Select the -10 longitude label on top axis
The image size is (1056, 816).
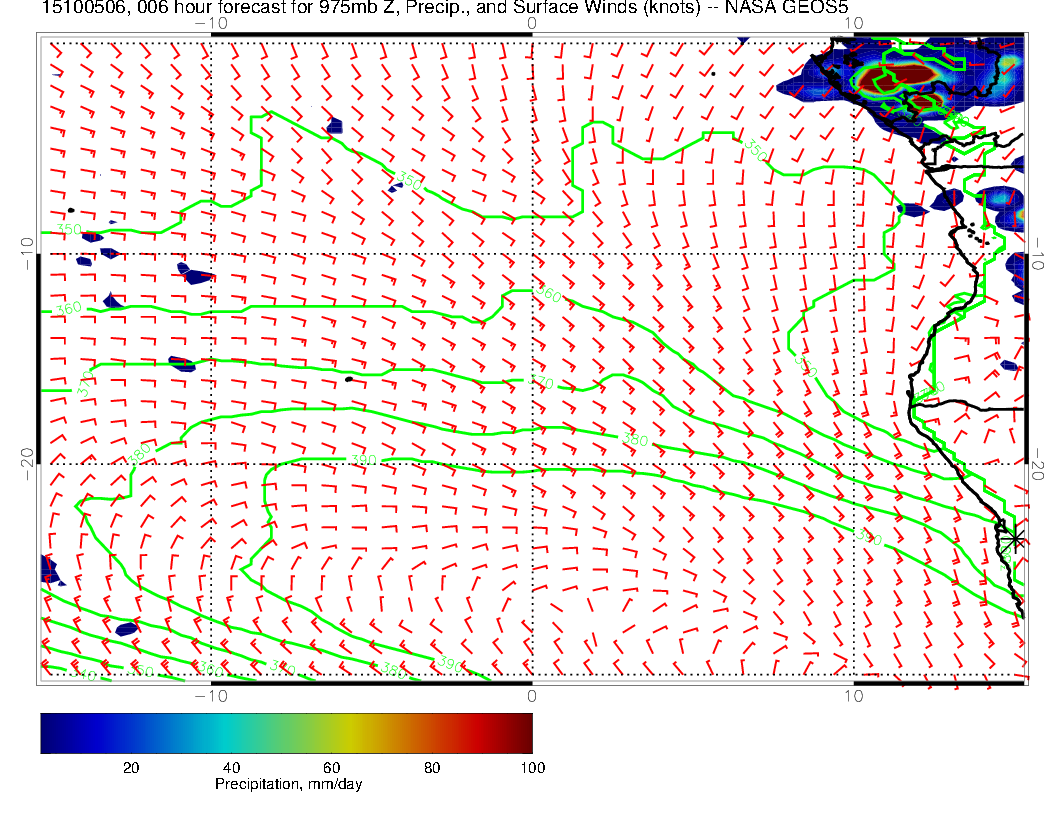[210, 22]
